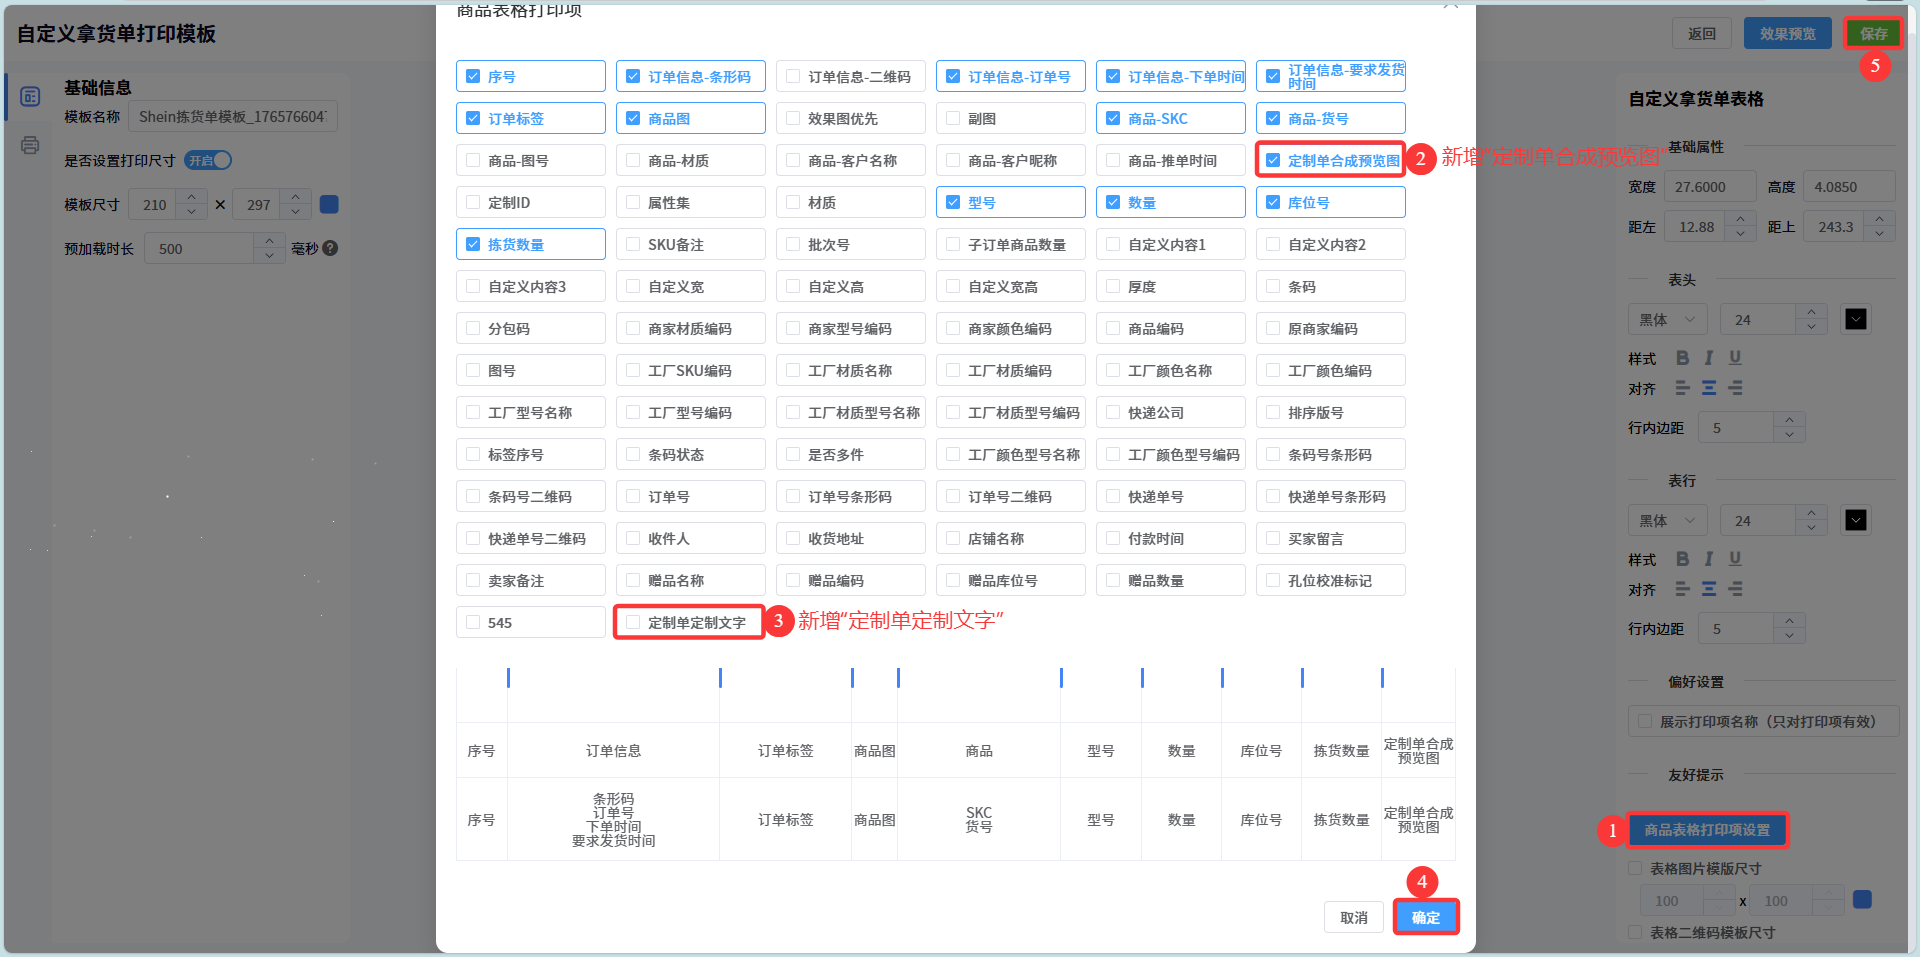Click the 取消 cancel button
This screenshot has height=957, width=1920.
1353,917
